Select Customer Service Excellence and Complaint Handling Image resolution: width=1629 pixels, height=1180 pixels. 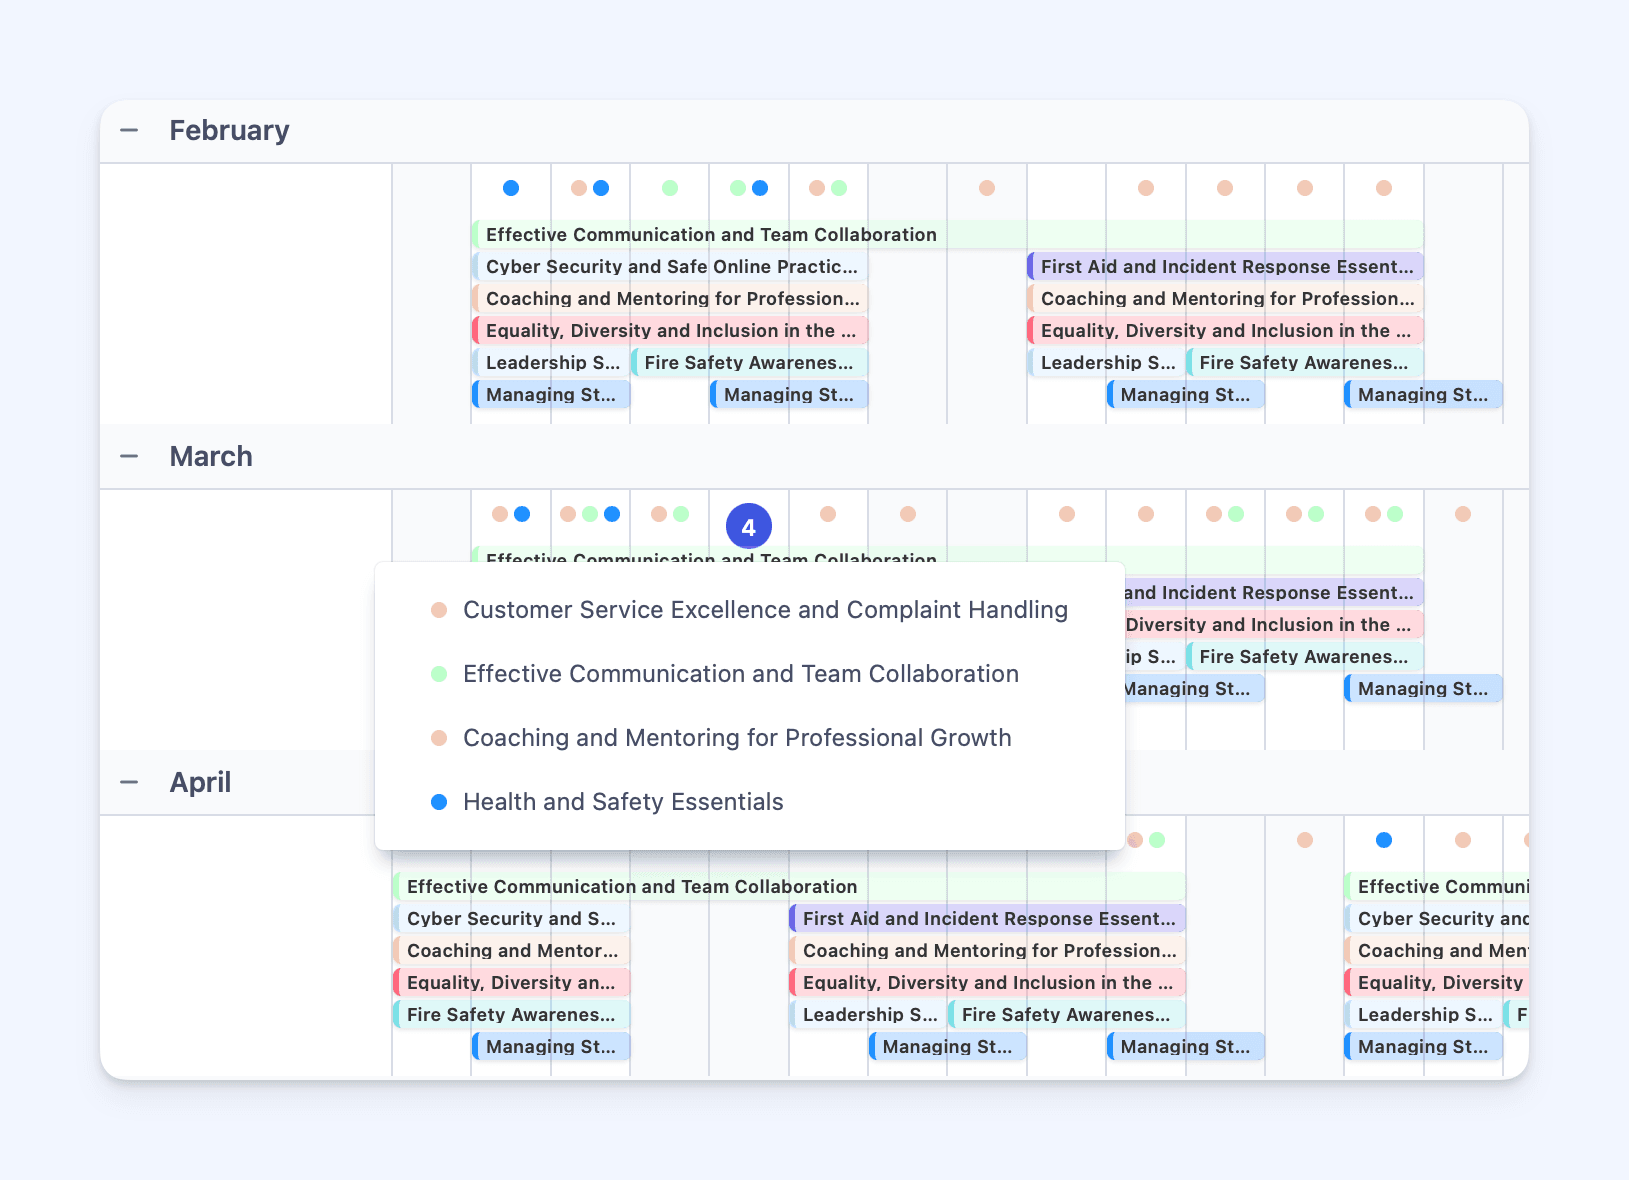[765, 610]
